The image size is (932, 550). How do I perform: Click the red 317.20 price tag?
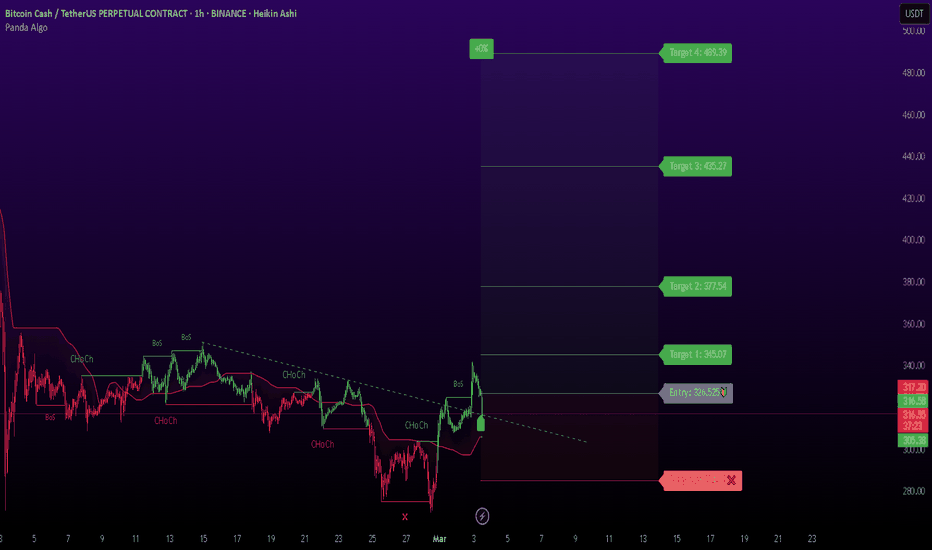[x=913, y=387]
